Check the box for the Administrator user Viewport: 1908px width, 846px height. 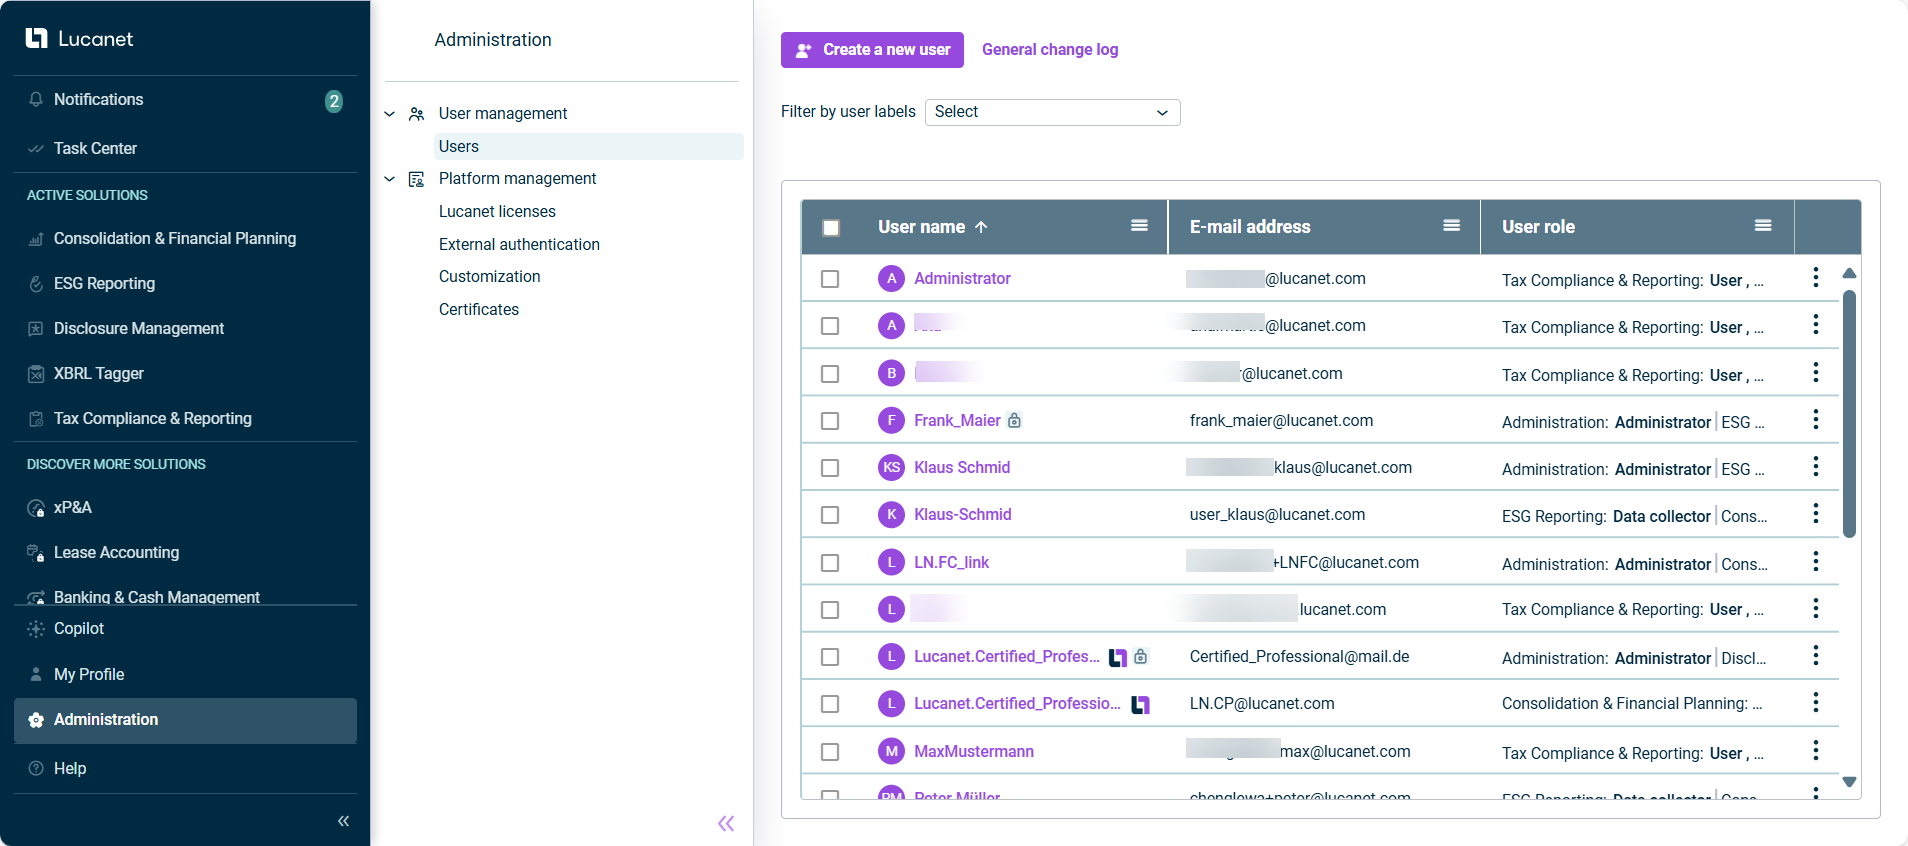click(830, 279)
